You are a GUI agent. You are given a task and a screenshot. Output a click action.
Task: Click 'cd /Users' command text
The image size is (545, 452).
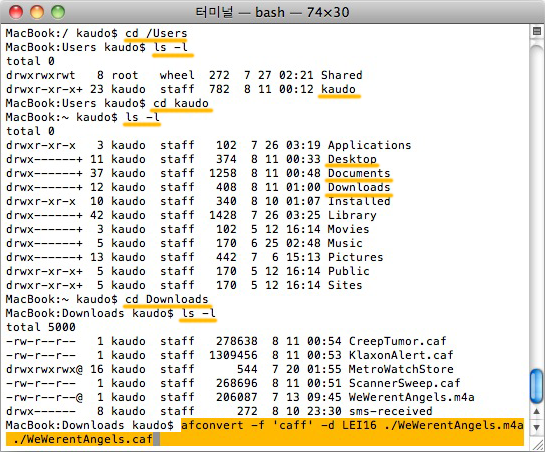point(156,33)
